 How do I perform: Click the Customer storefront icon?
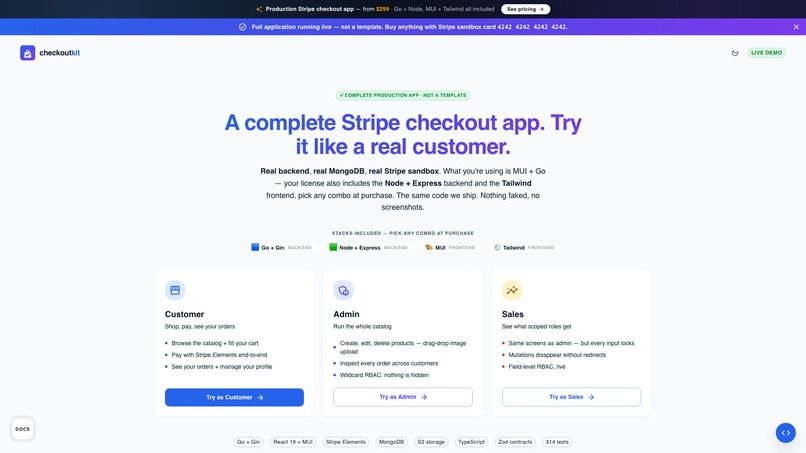click(175, 290)
